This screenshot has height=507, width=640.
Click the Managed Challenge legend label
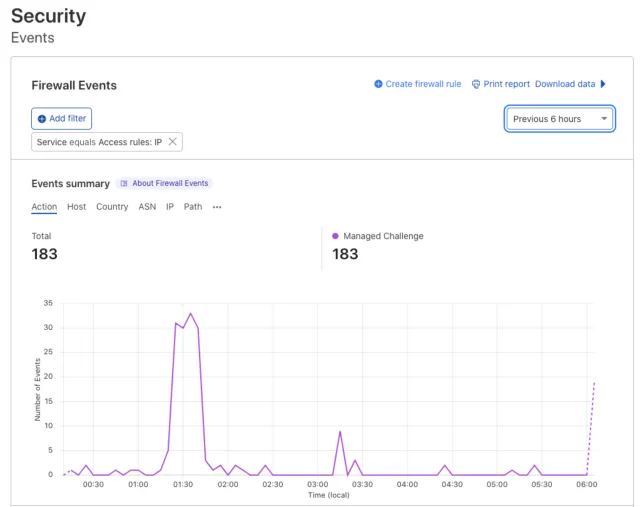(383, 236)
